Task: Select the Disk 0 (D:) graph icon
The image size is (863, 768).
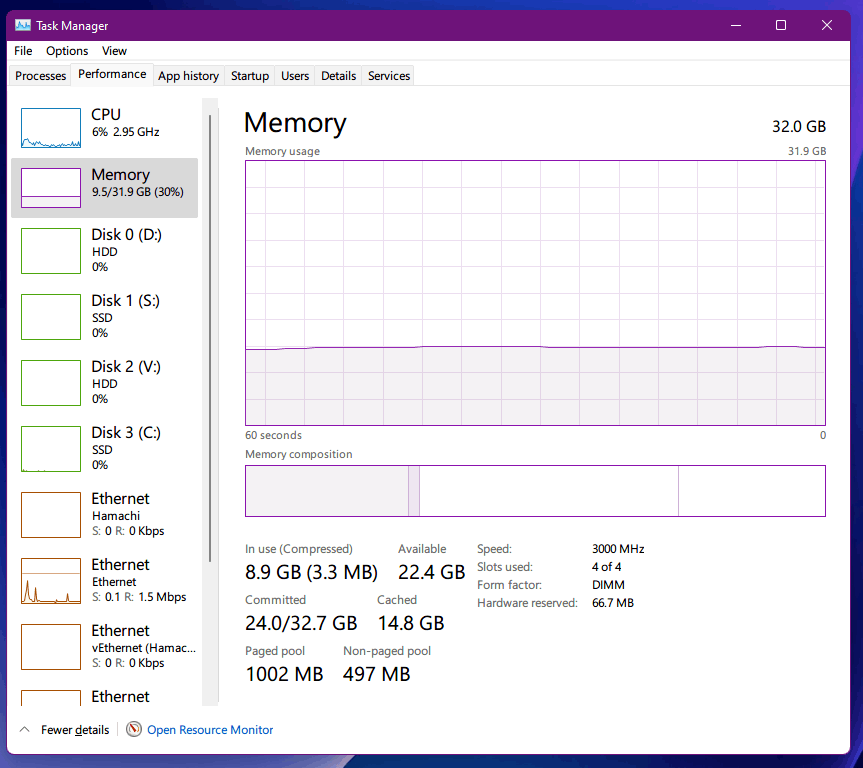Action: click(51, 251)
